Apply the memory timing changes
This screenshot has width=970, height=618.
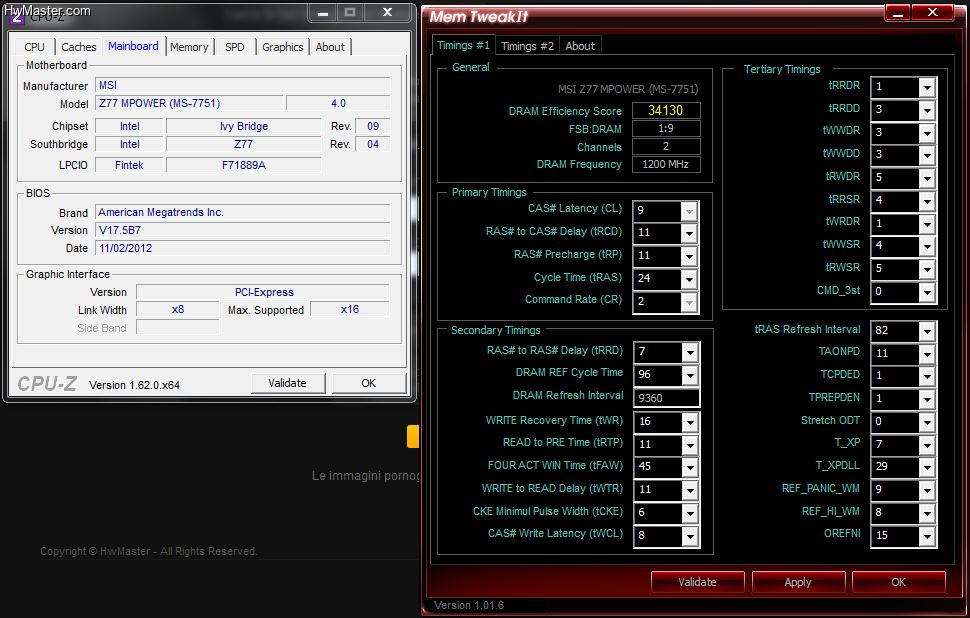(x=798, y=582)
